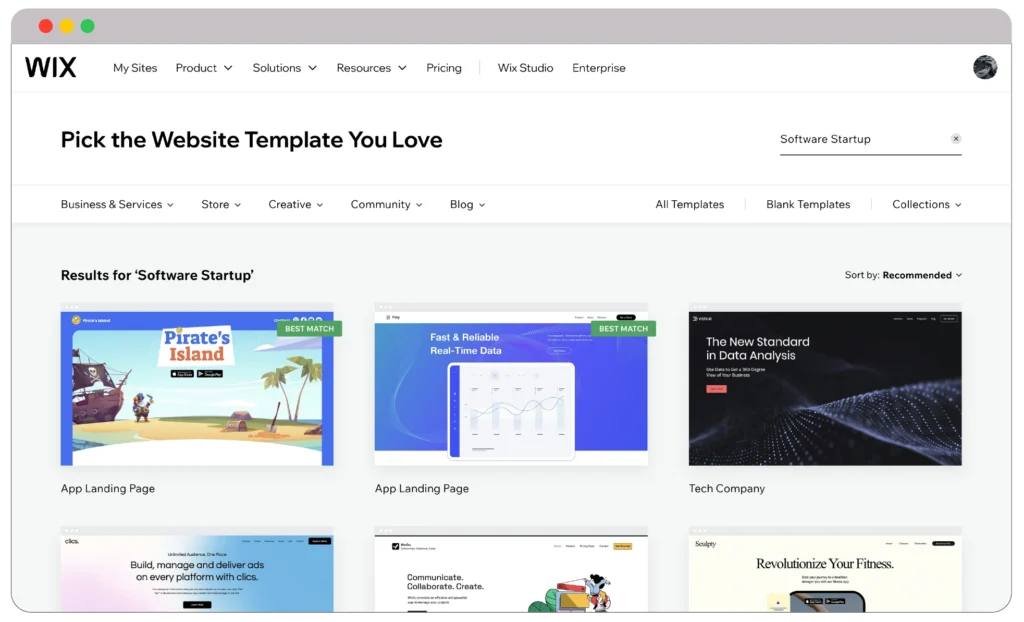
Task: Expand the Solutions dropdown menu
Action: point(284,68)
